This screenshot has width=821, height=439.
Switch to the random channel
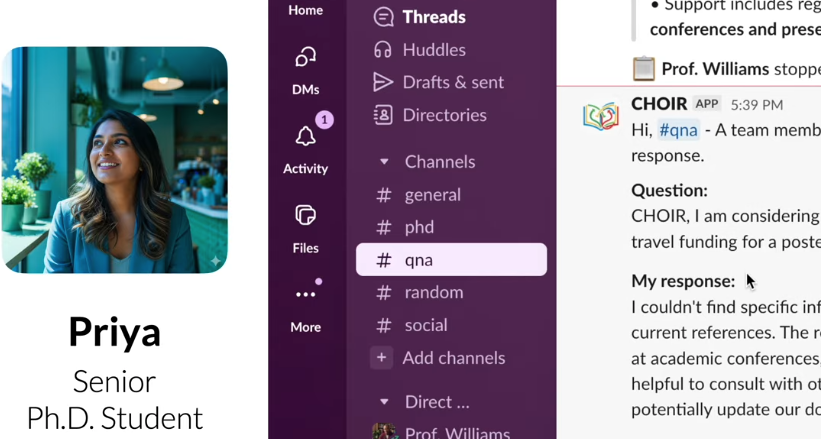pyautogui.click(x=433, y=292)
